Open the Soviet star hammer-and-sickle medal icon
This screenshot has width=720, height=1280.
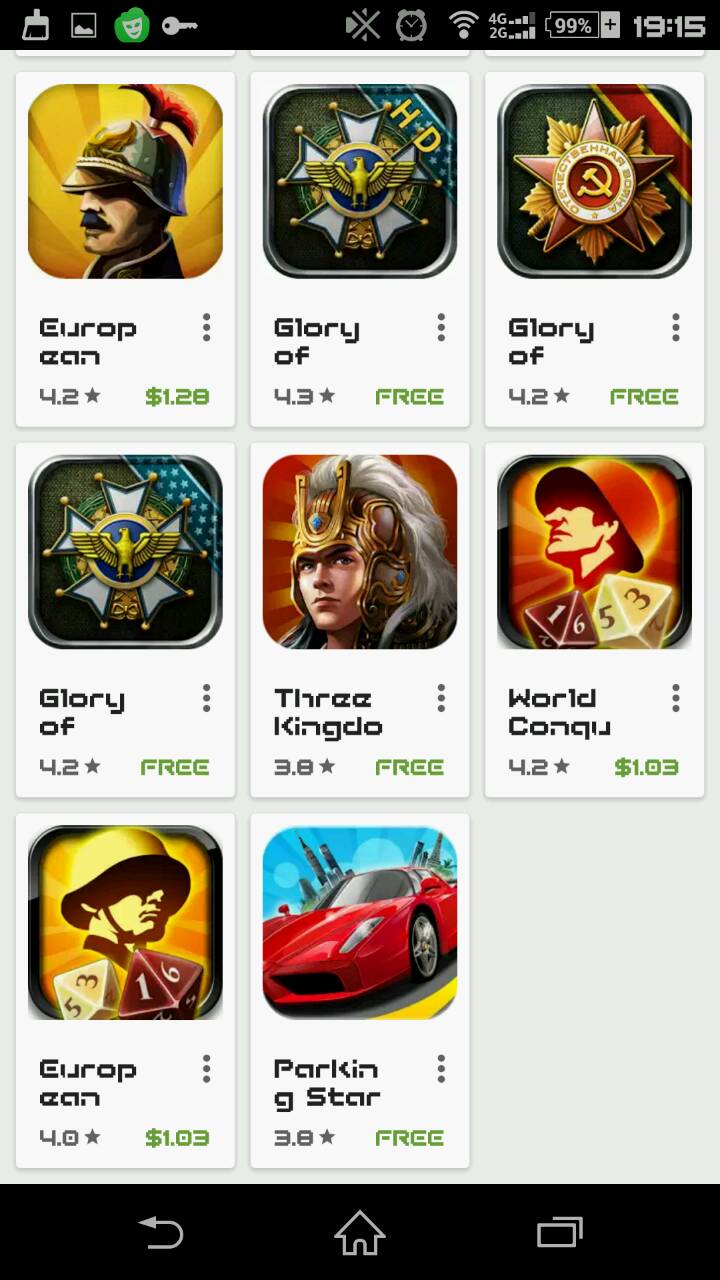(595, 181)
